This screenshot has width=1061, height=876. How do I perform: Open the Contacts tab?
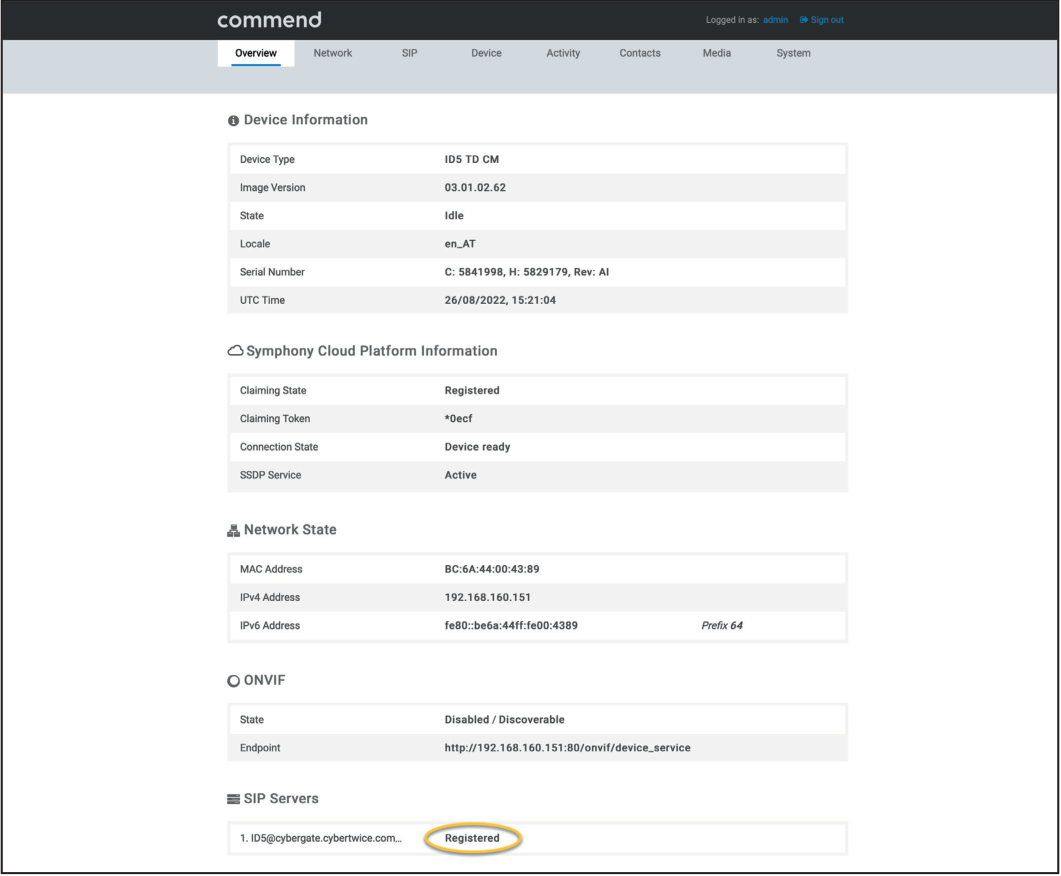point(641,53)
